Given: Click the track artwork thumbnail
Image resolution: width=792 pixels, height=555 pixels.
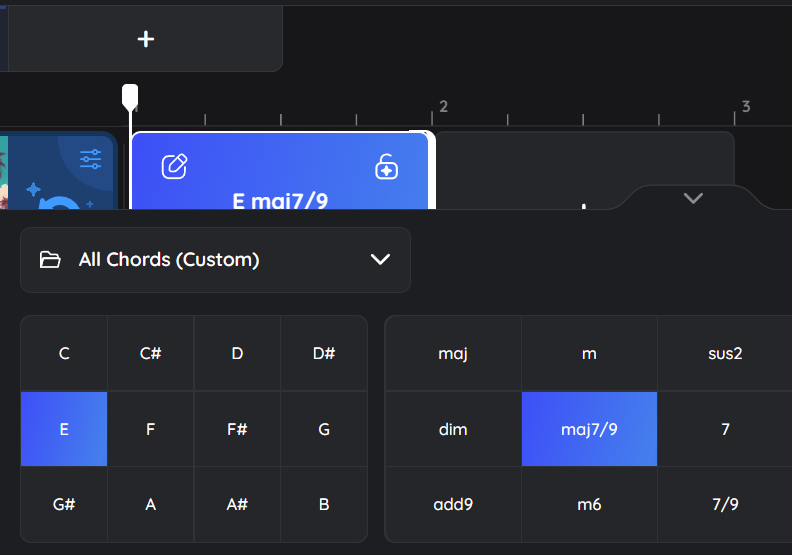Looking at the screenshot, I should coord(58,171).
